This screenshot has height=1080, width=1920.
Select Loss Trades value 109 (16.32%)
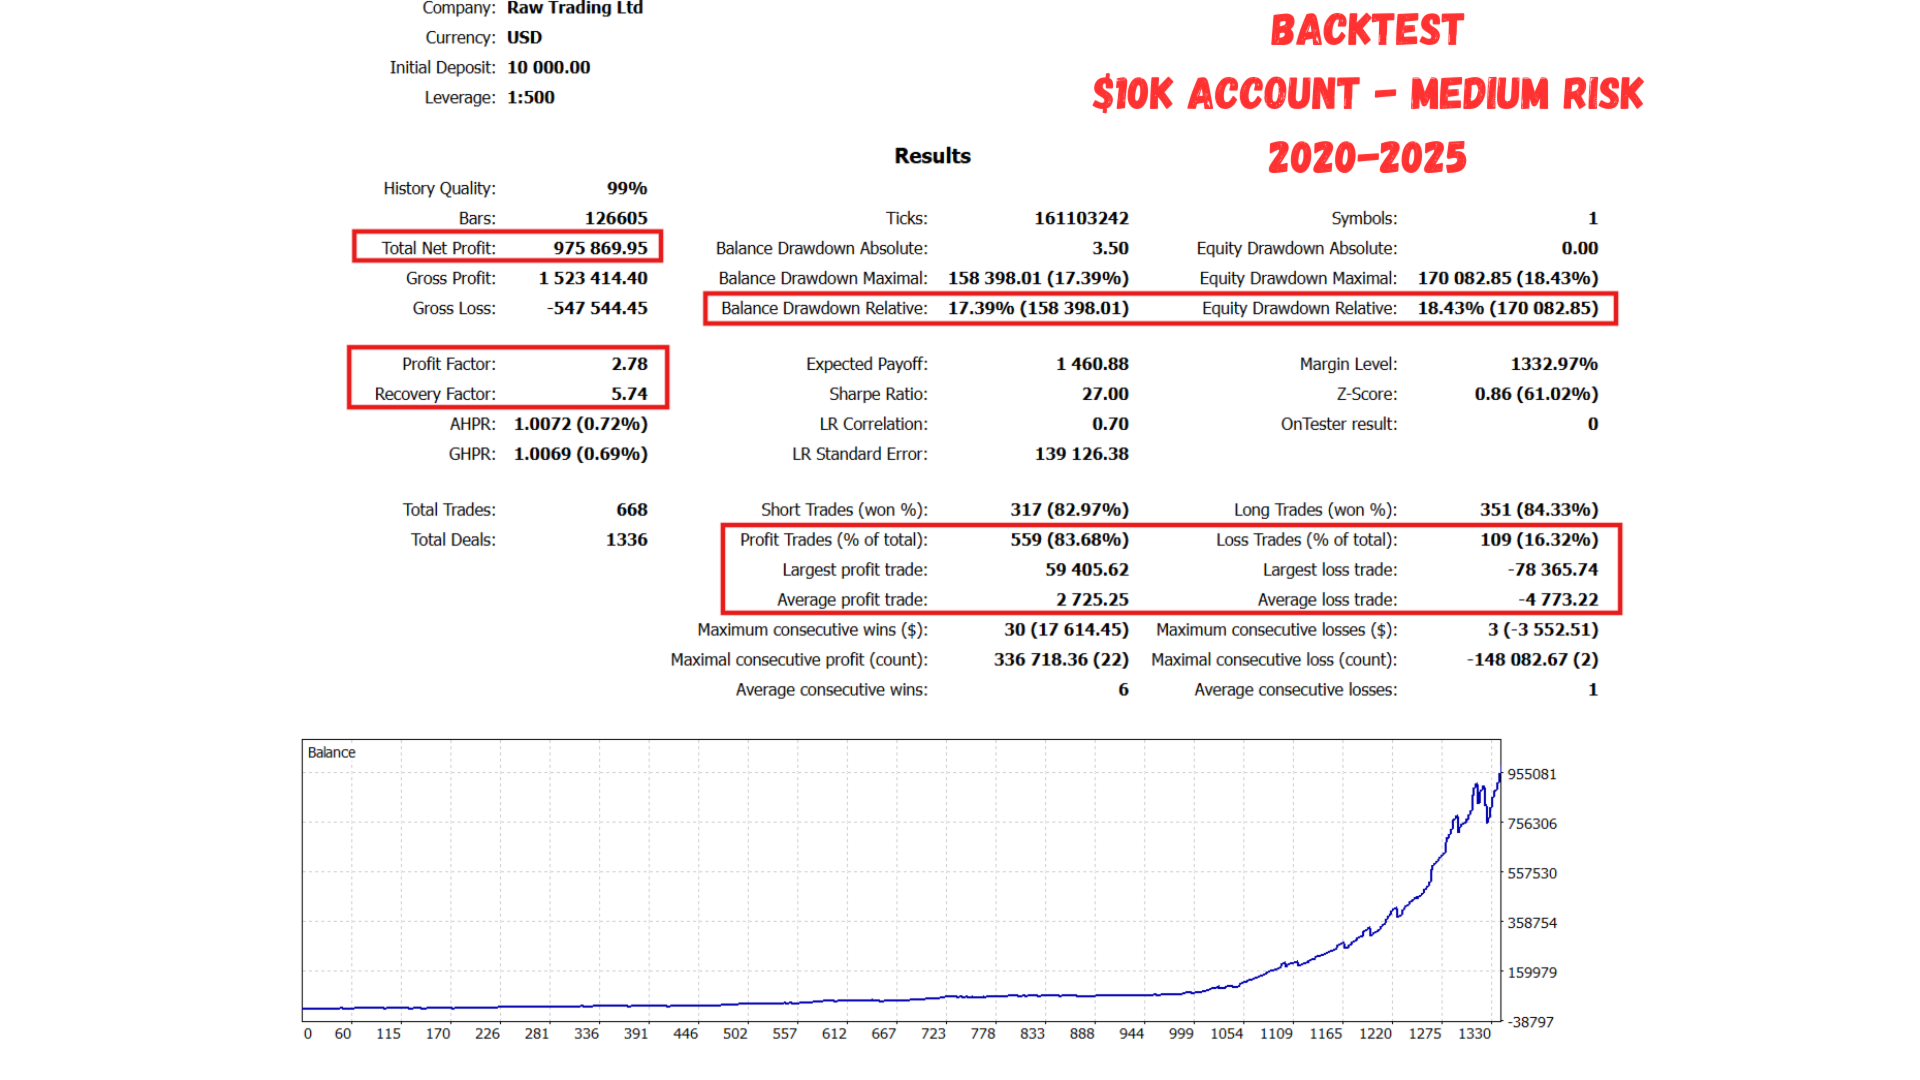[1539, 540]
